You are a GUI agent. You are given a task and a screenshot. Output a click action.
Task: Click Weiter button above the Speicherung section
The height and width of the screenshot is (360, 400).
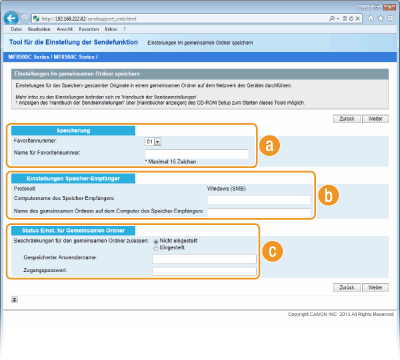375,119
